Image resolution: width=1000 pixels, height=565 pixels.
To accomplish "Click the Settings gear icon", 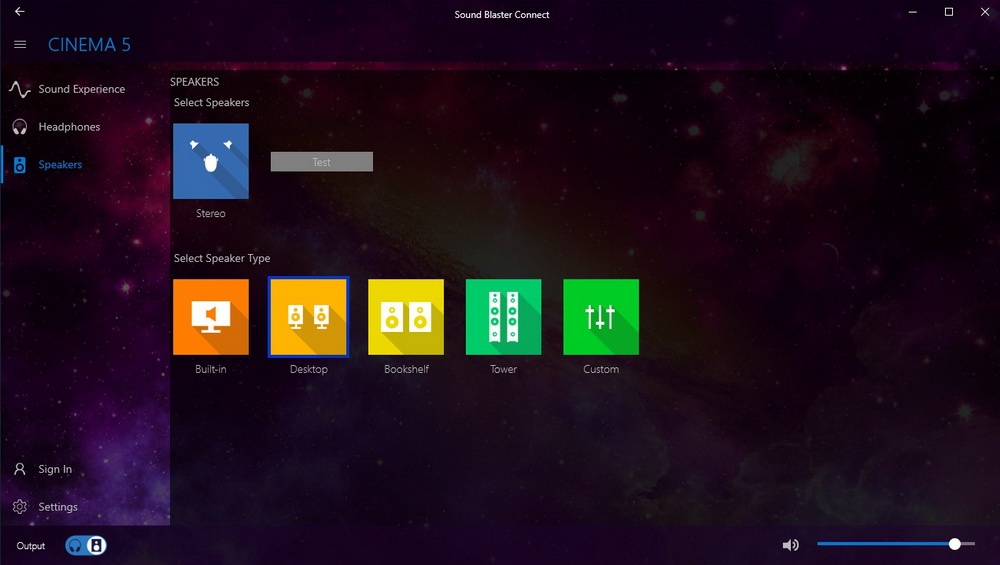I will [20, 507].
